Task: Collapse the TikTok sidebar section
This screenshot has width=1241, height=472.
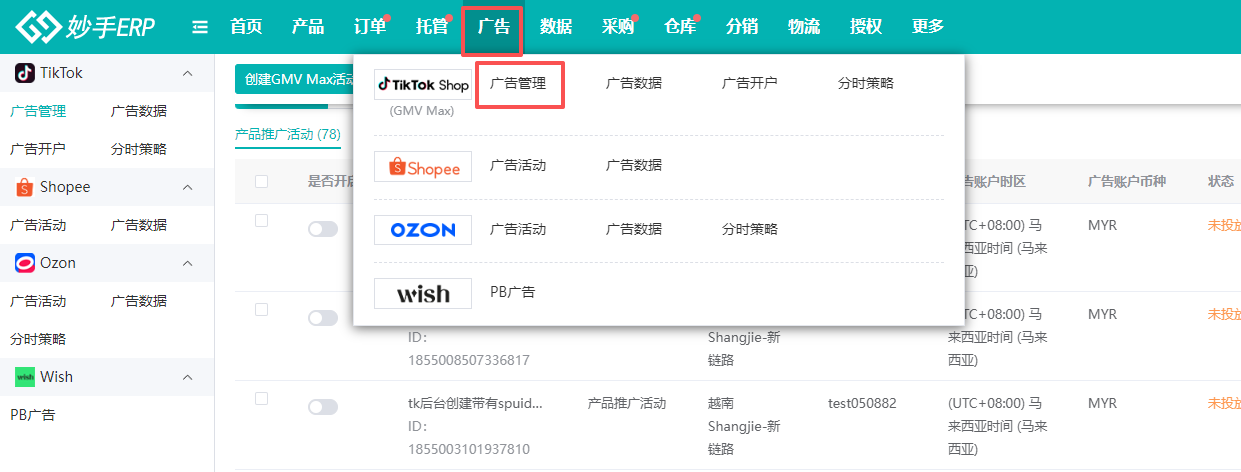Action: (x=187, y=73)
